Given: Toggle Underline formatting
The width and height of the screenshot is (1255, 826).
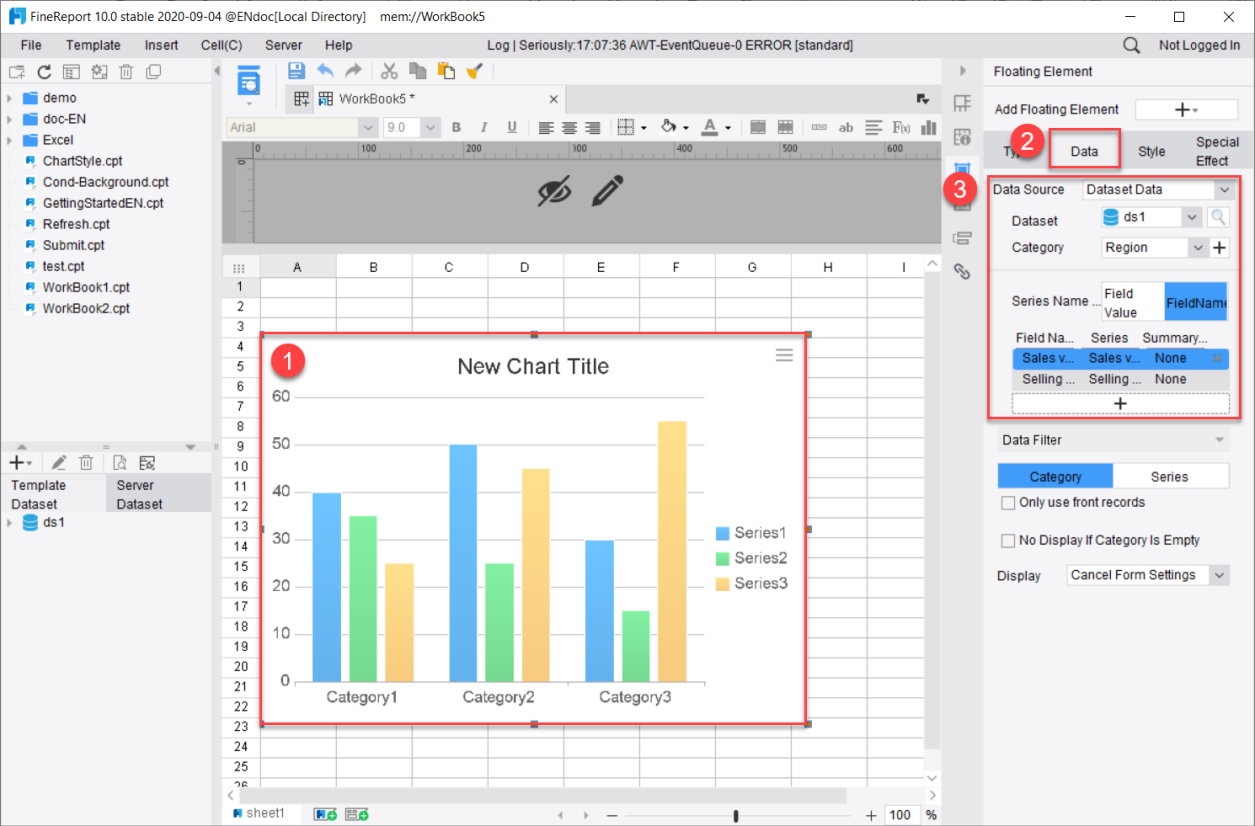Looking at the screenshot, I should (512, 127).
